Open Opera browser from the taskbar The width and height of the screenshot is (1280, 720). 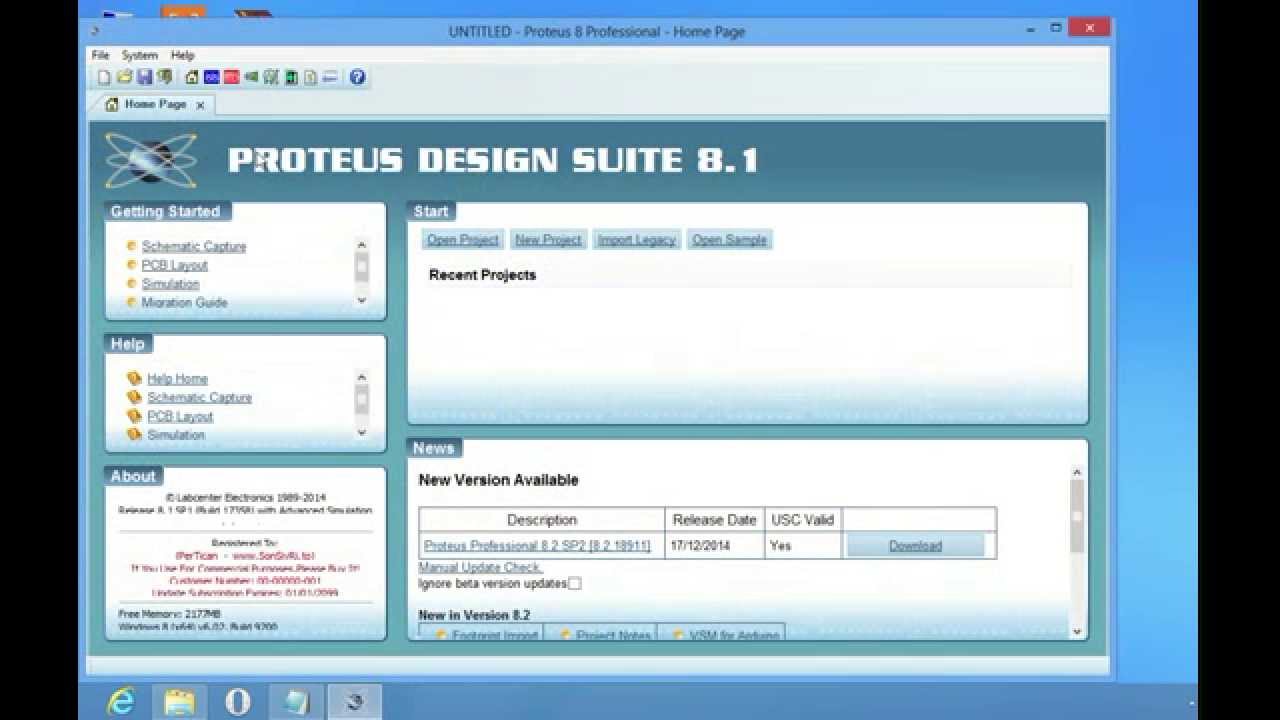[238, 702]
